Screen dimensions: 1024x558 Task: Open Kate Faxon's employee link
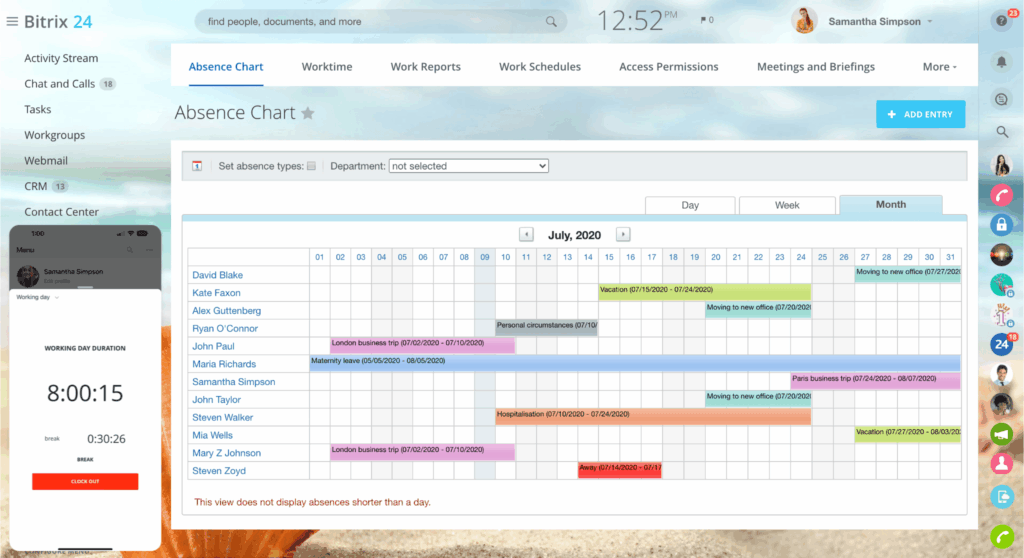coord(215,293)
